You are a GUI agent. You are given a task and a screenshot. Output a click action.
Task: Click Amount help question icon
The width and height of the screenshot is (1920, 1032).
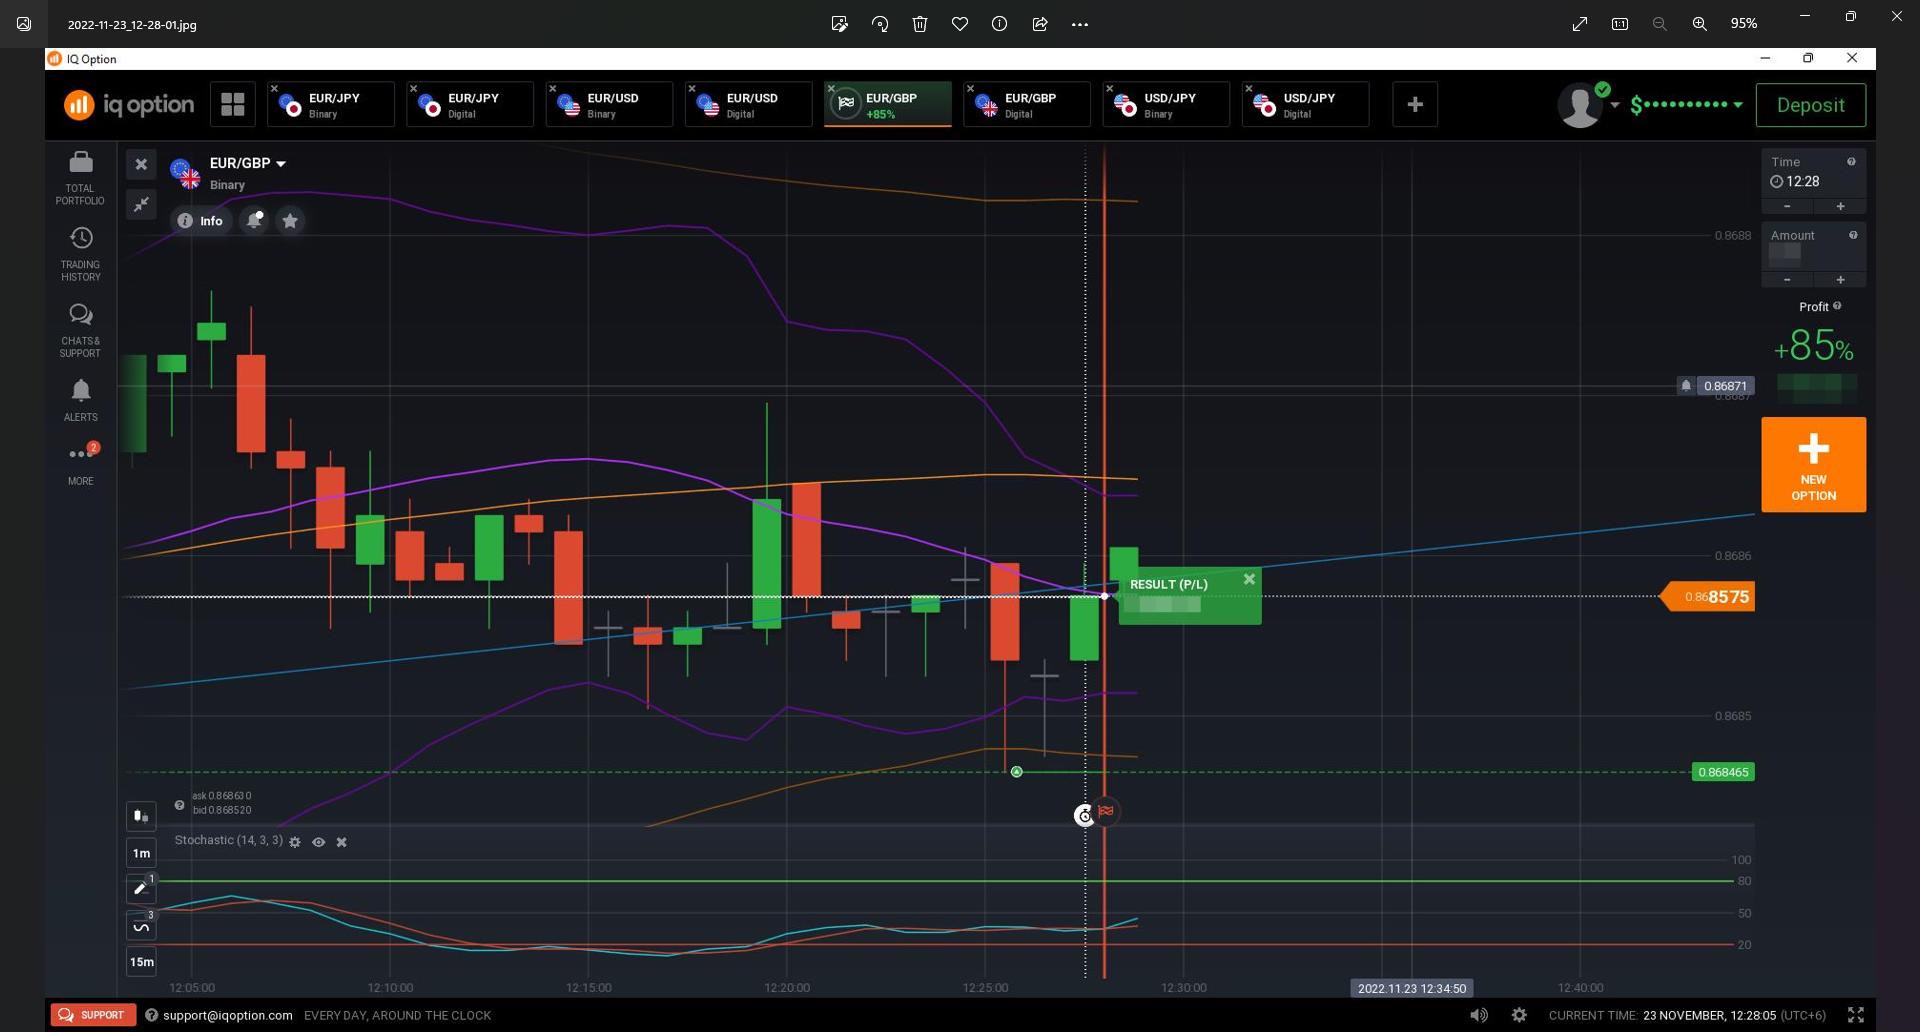pos(1852,236)
